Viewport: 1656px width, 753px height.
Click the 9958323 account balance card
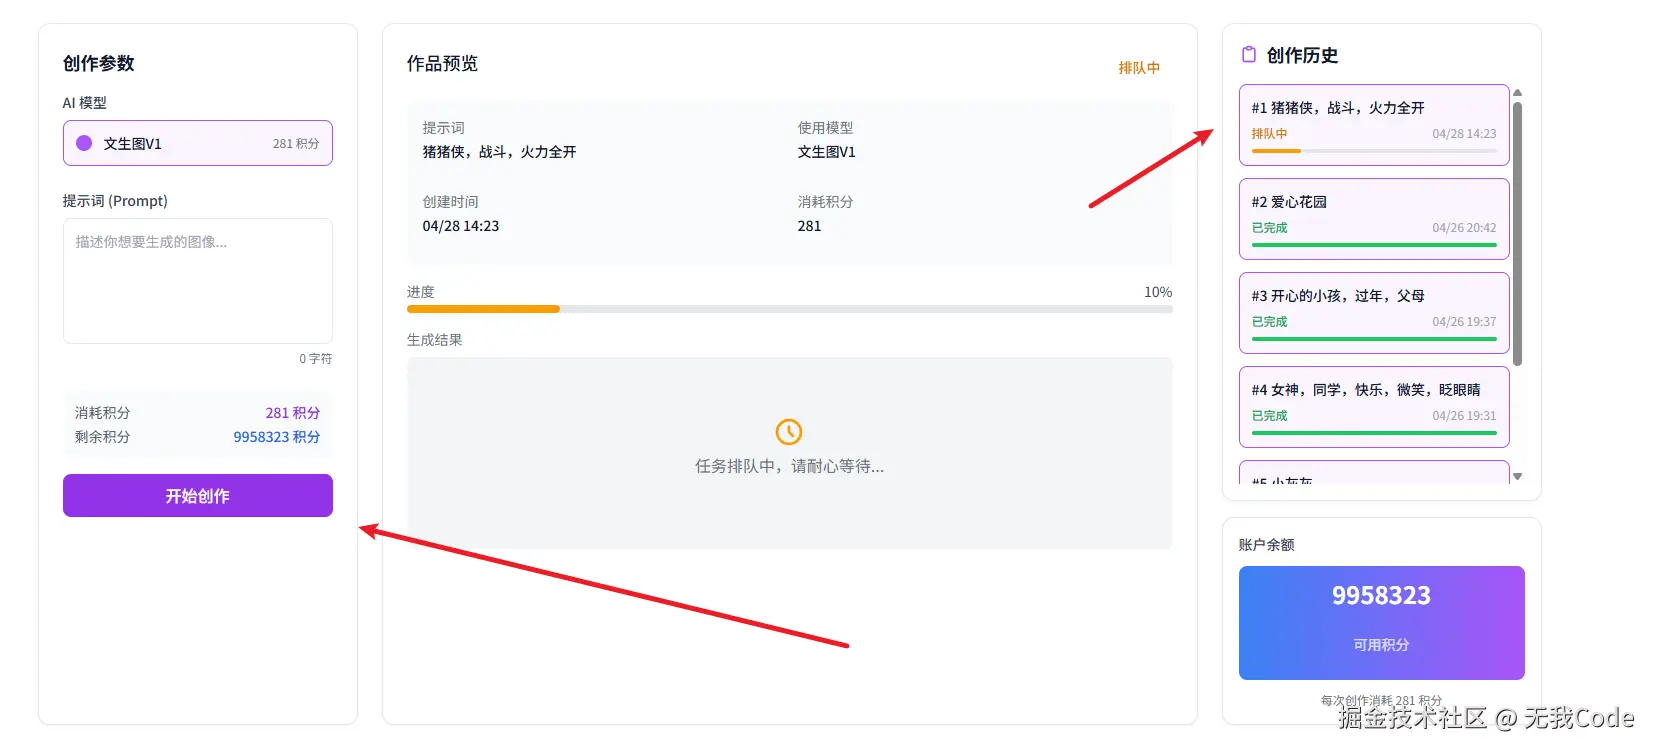click(1381, 622)
